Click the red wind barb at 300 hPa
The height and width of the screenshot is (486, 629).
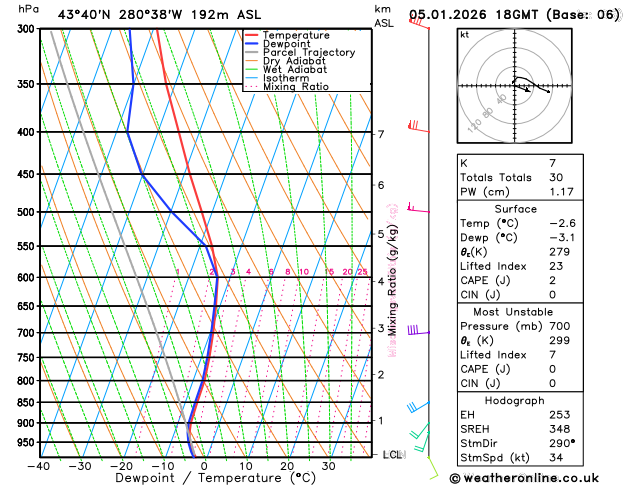click(419, 23)
